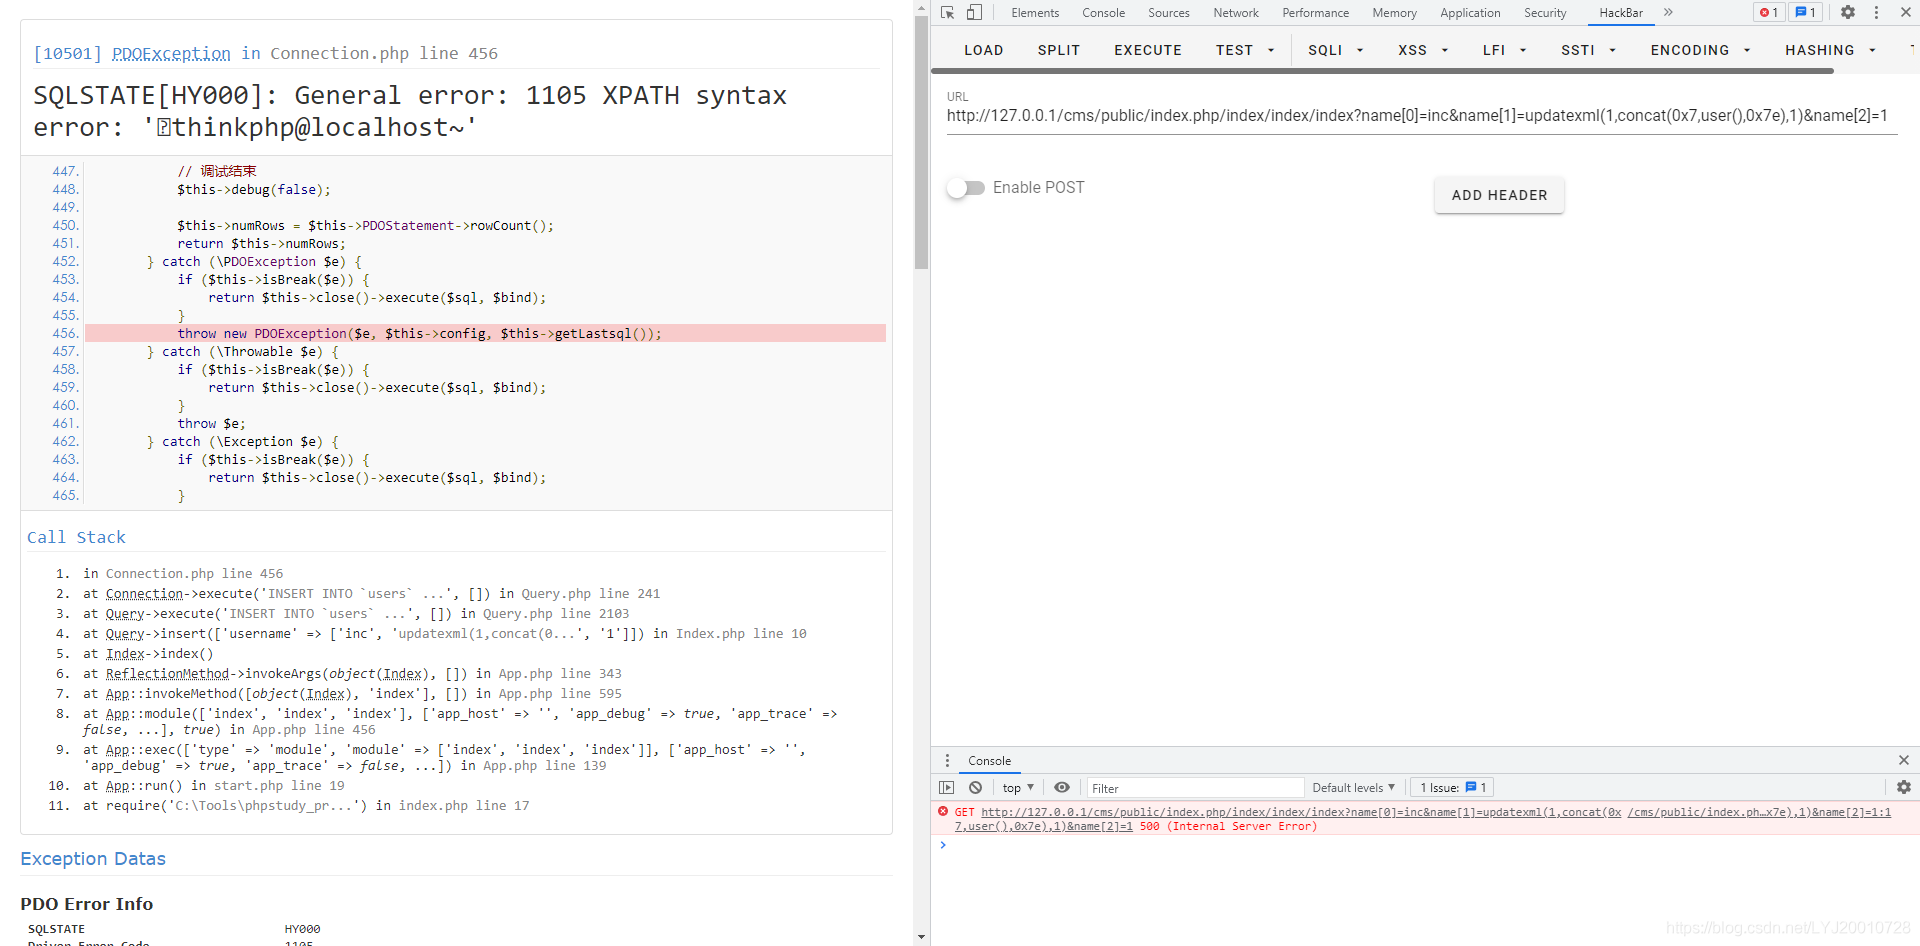This screenshot has width=1920, height=946.
Task: Click the SPLIT button
Action: click(1058, 50)
